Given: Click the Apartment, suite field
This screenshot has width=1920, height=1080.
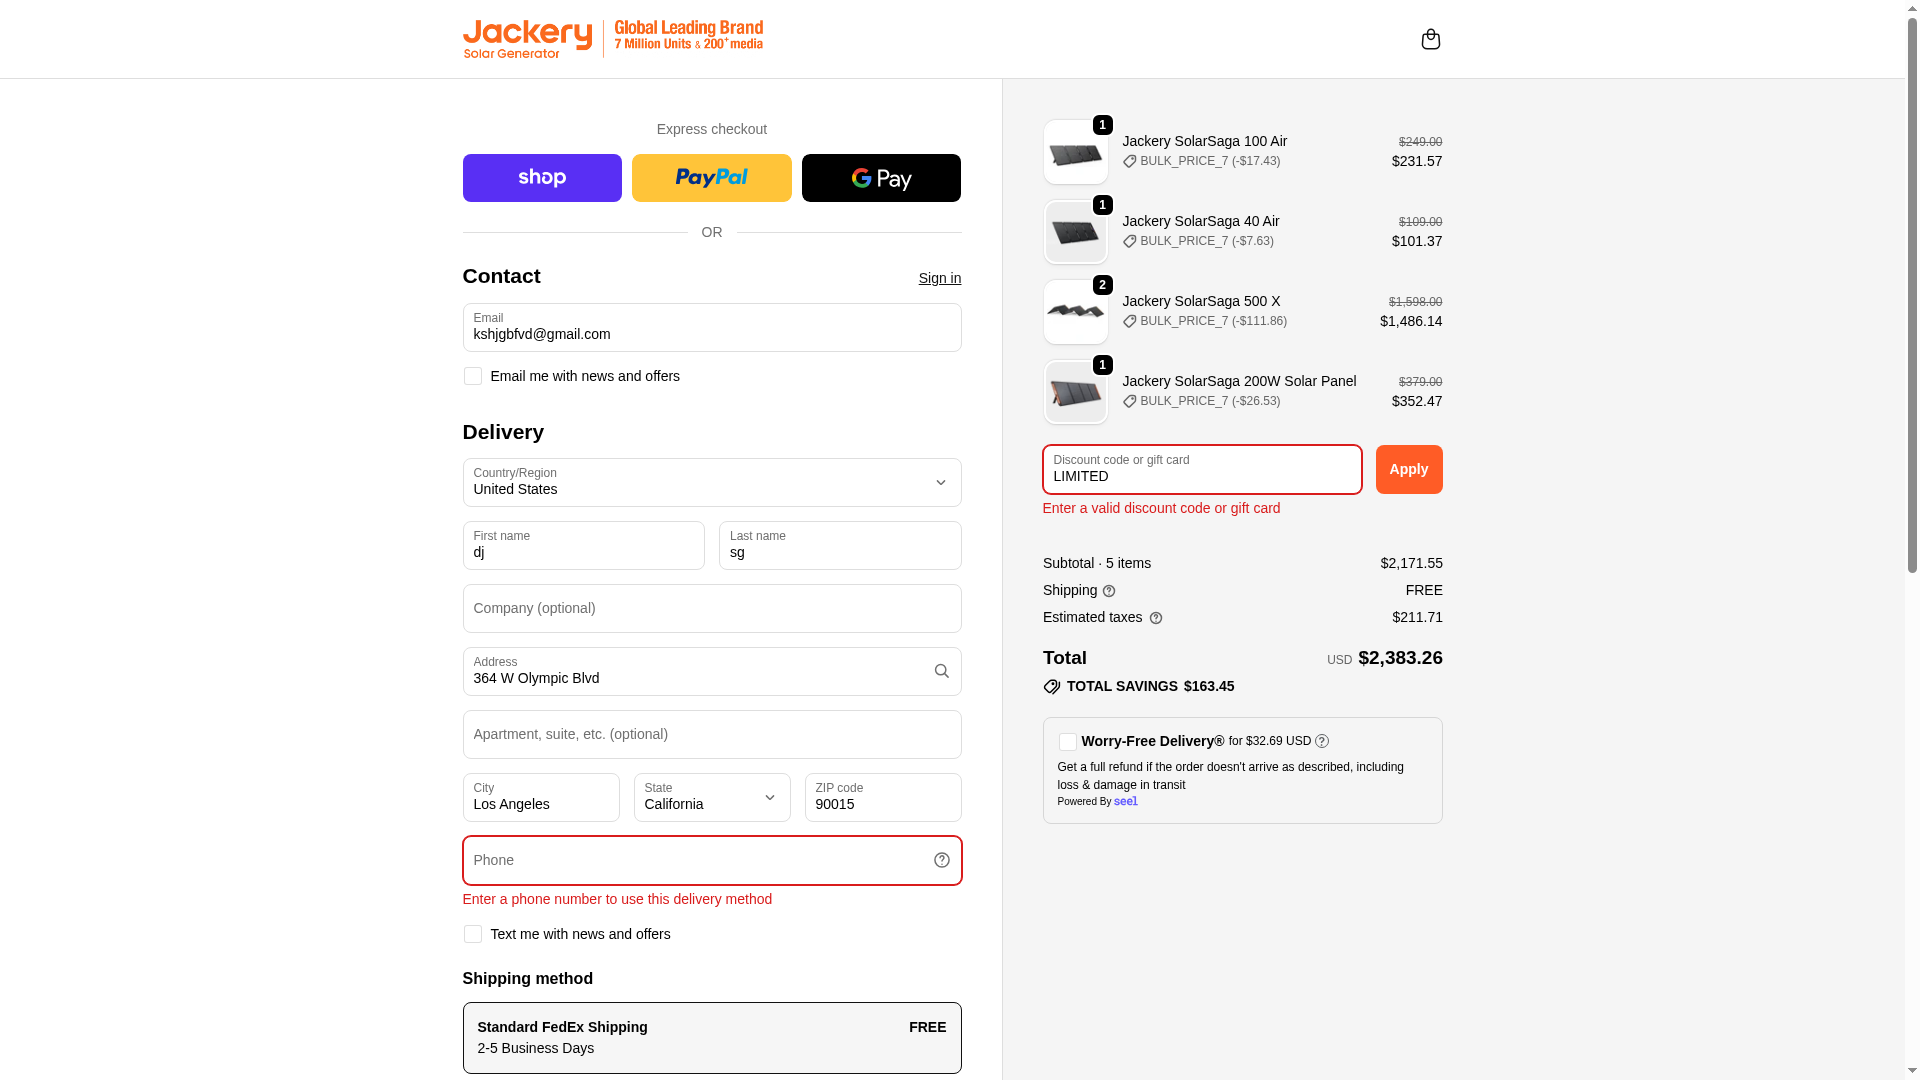Looking at the screenshot, I should coord(712,734).
